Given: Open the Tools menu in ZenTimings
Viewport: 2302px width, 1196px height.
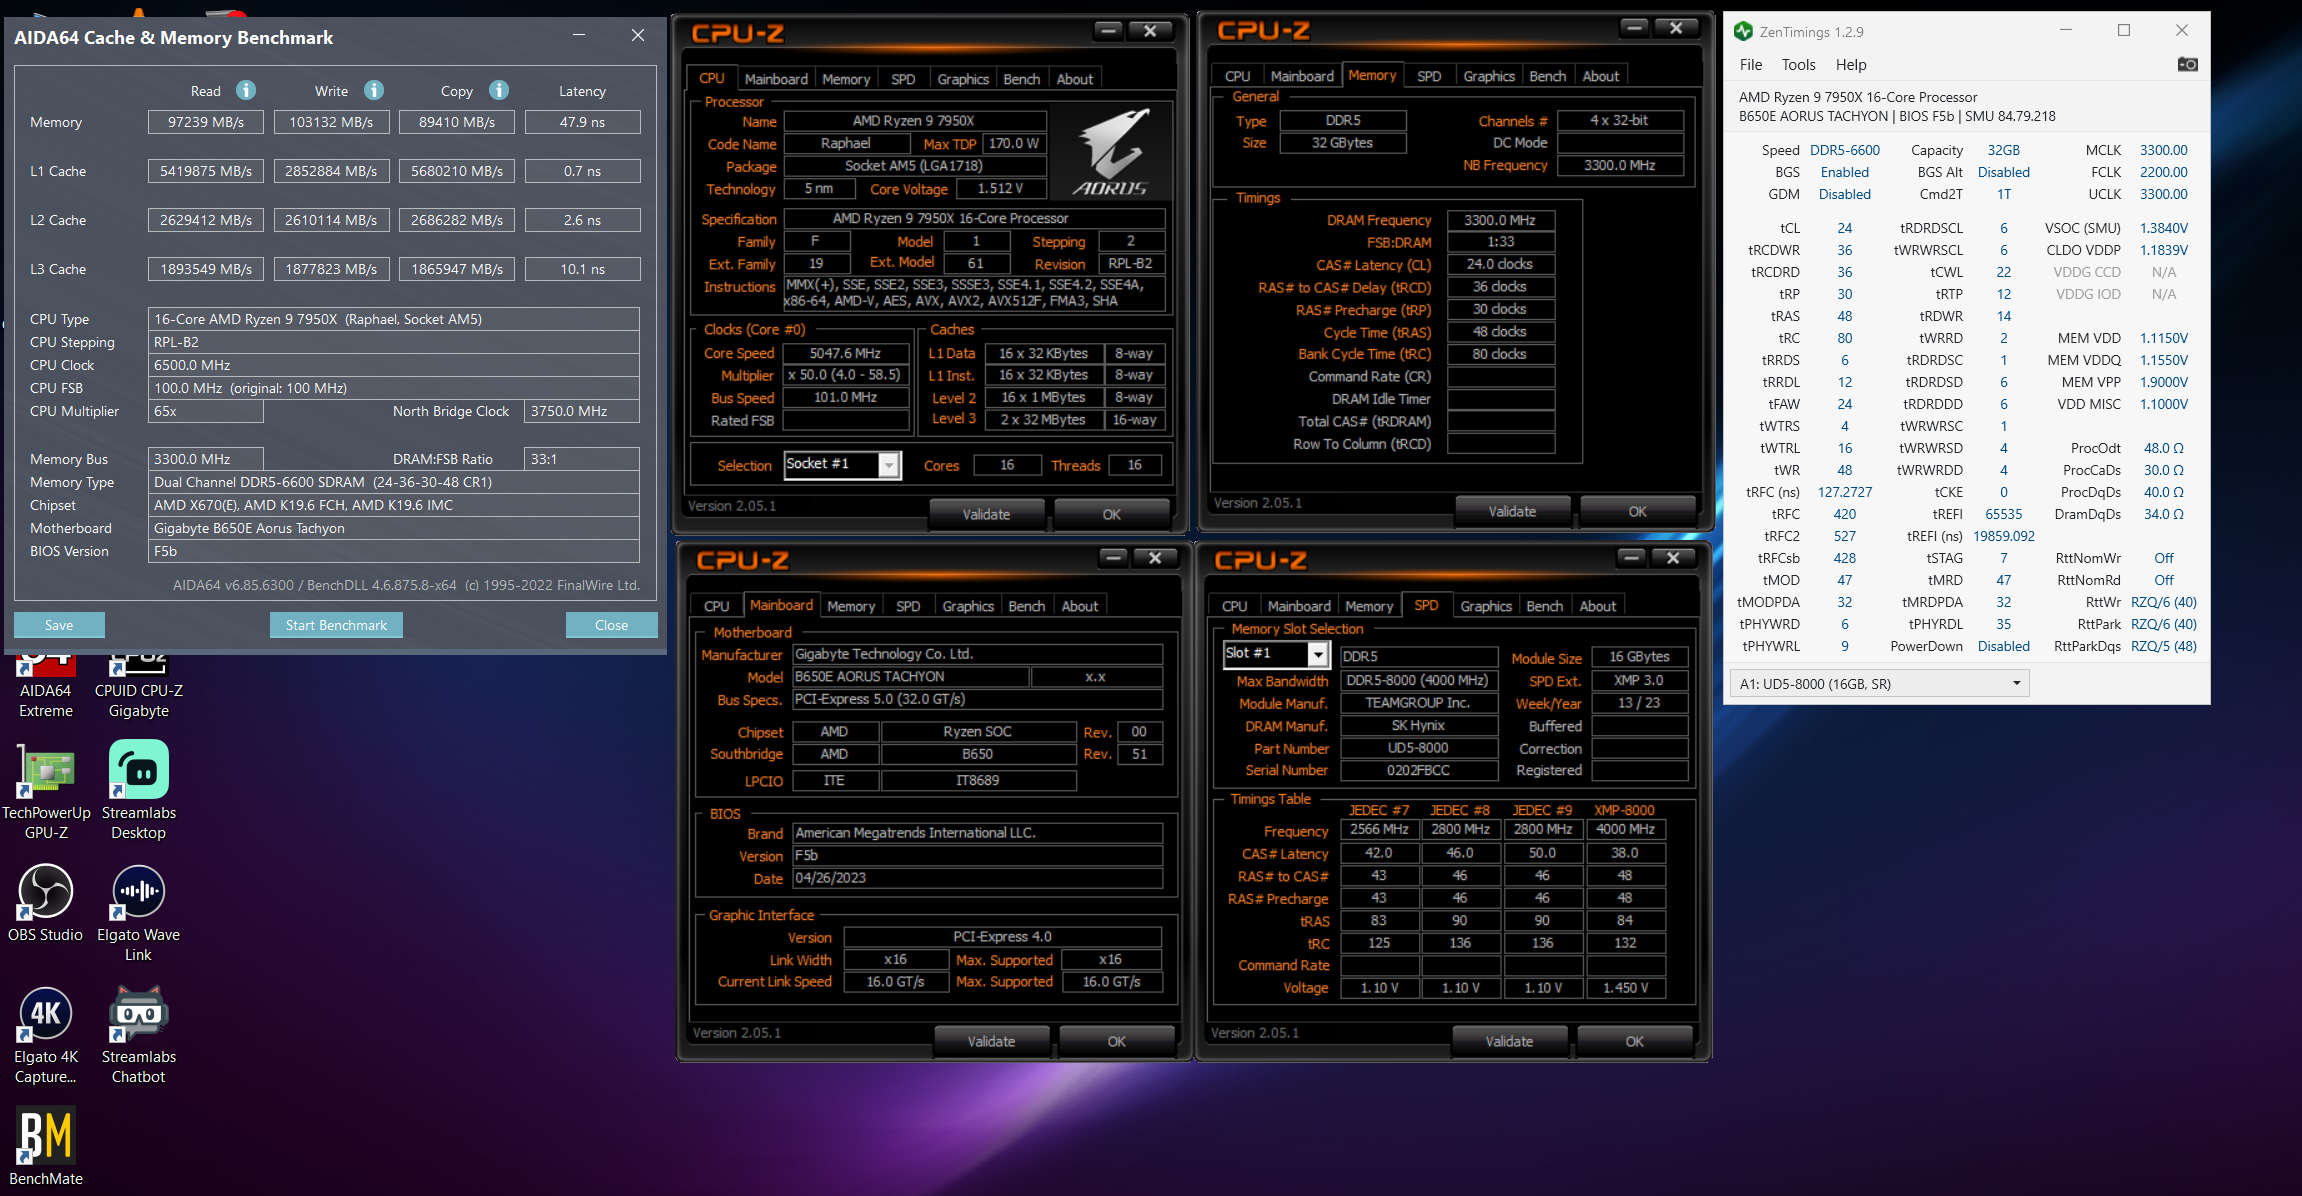Looking at the screenshot, I should pyautogui.click(x=1798, y=65).
